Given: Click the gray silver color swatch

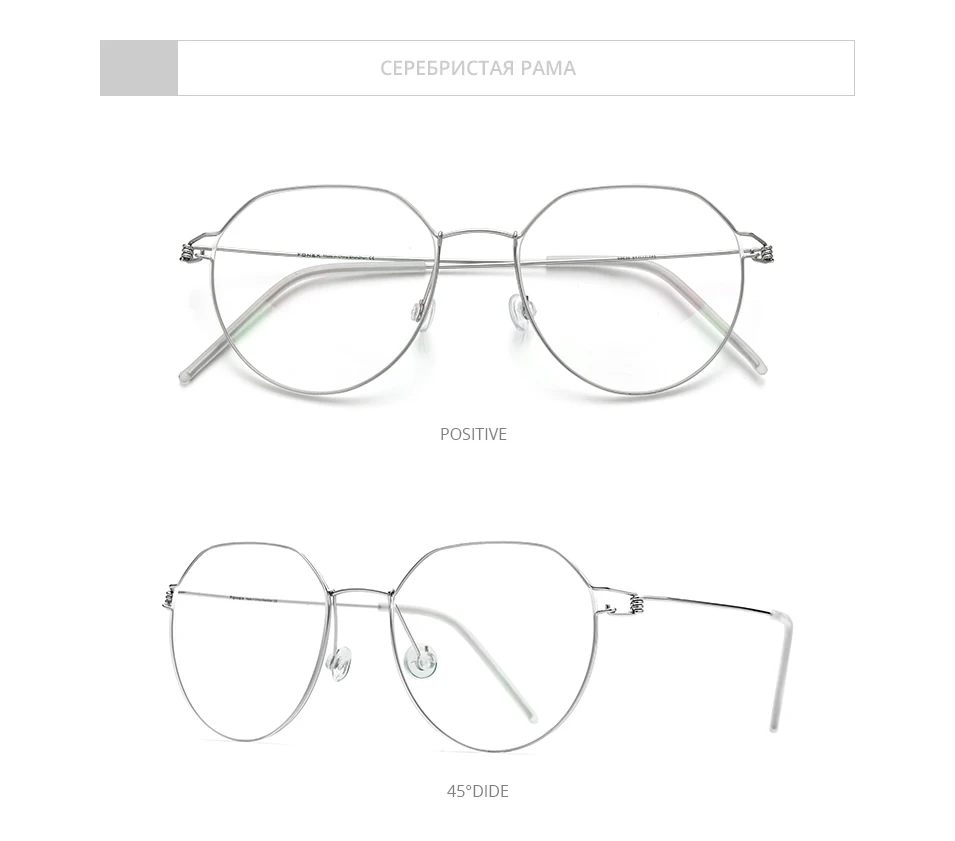Looking at the screenshot, I should [x=139, y=68].
